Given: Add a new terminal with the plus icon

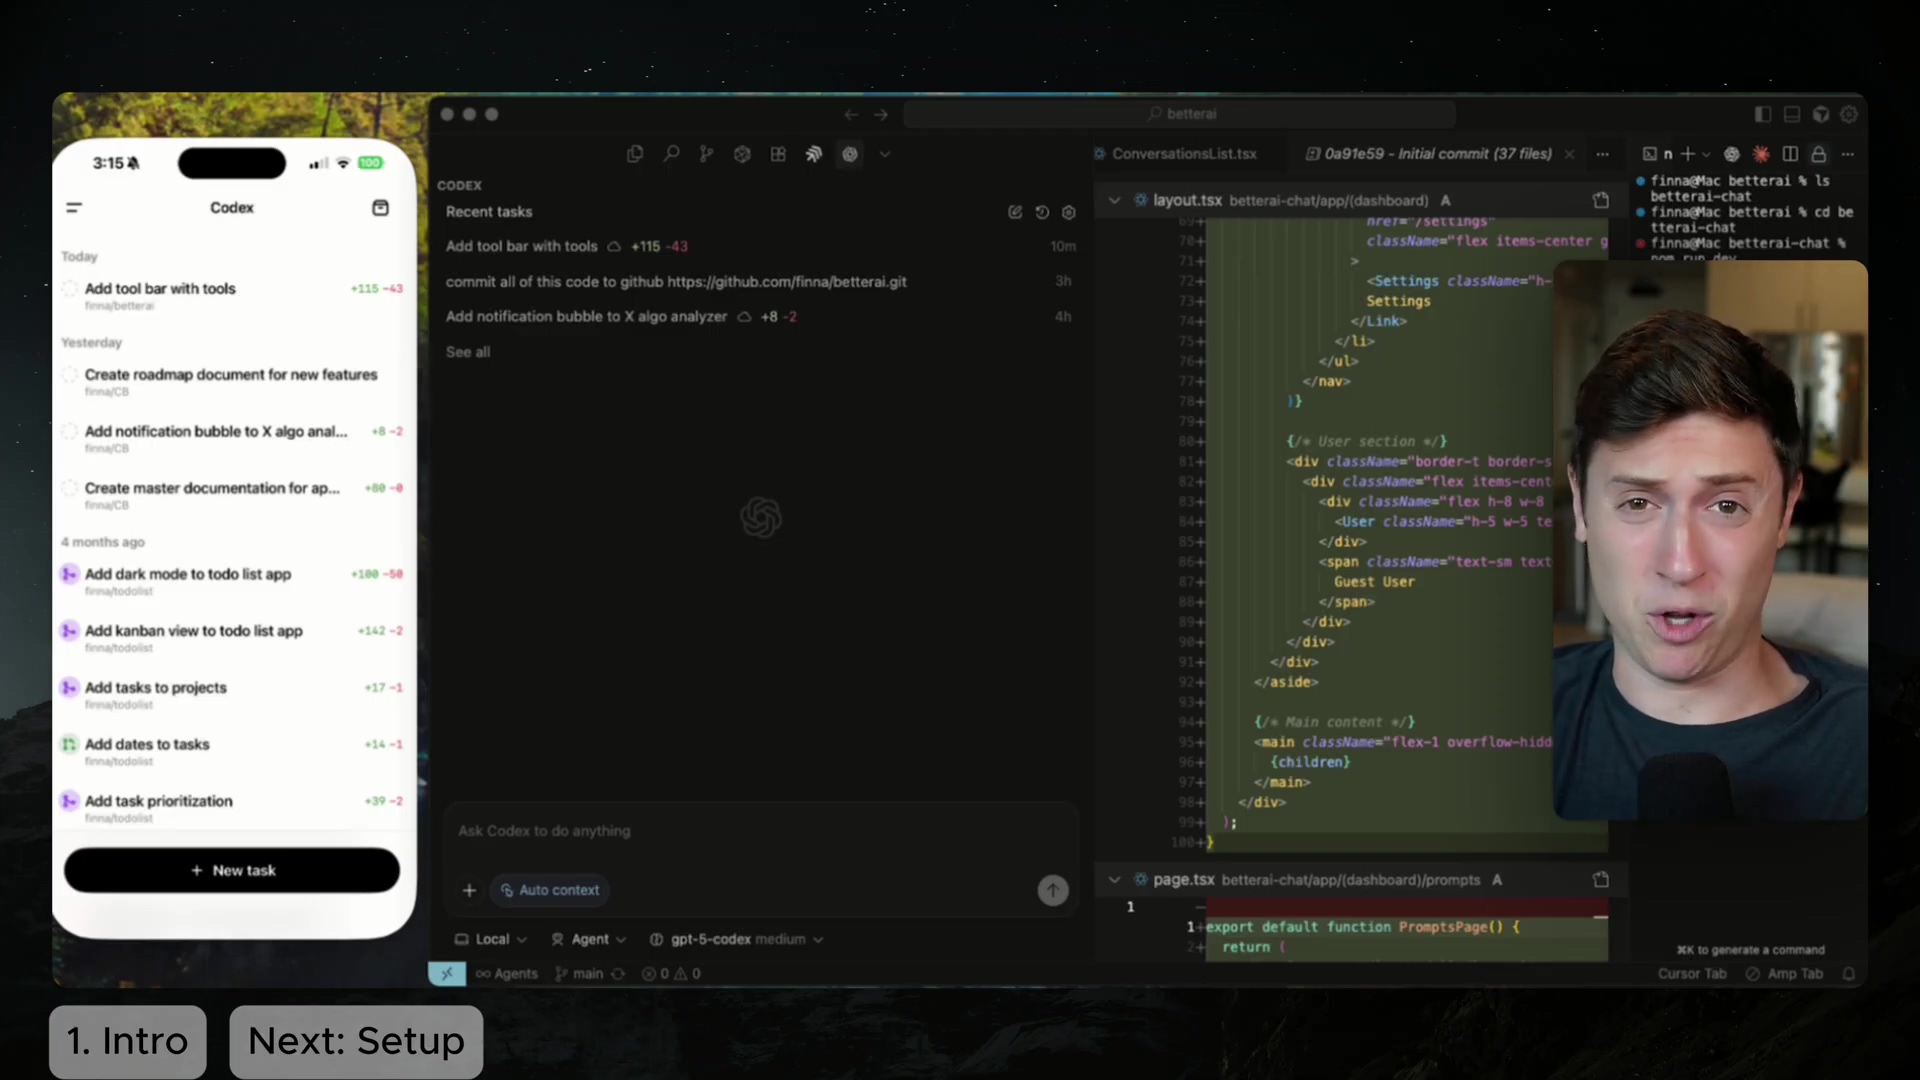Looking at the screenshot, I should click(1688, 154).
